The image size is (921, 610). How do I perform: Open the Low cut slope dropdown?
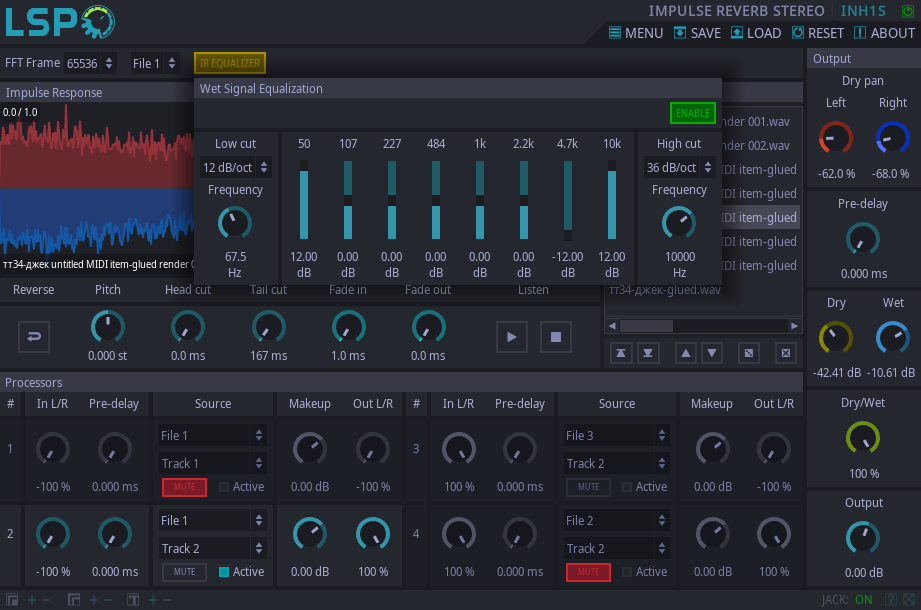235,167
